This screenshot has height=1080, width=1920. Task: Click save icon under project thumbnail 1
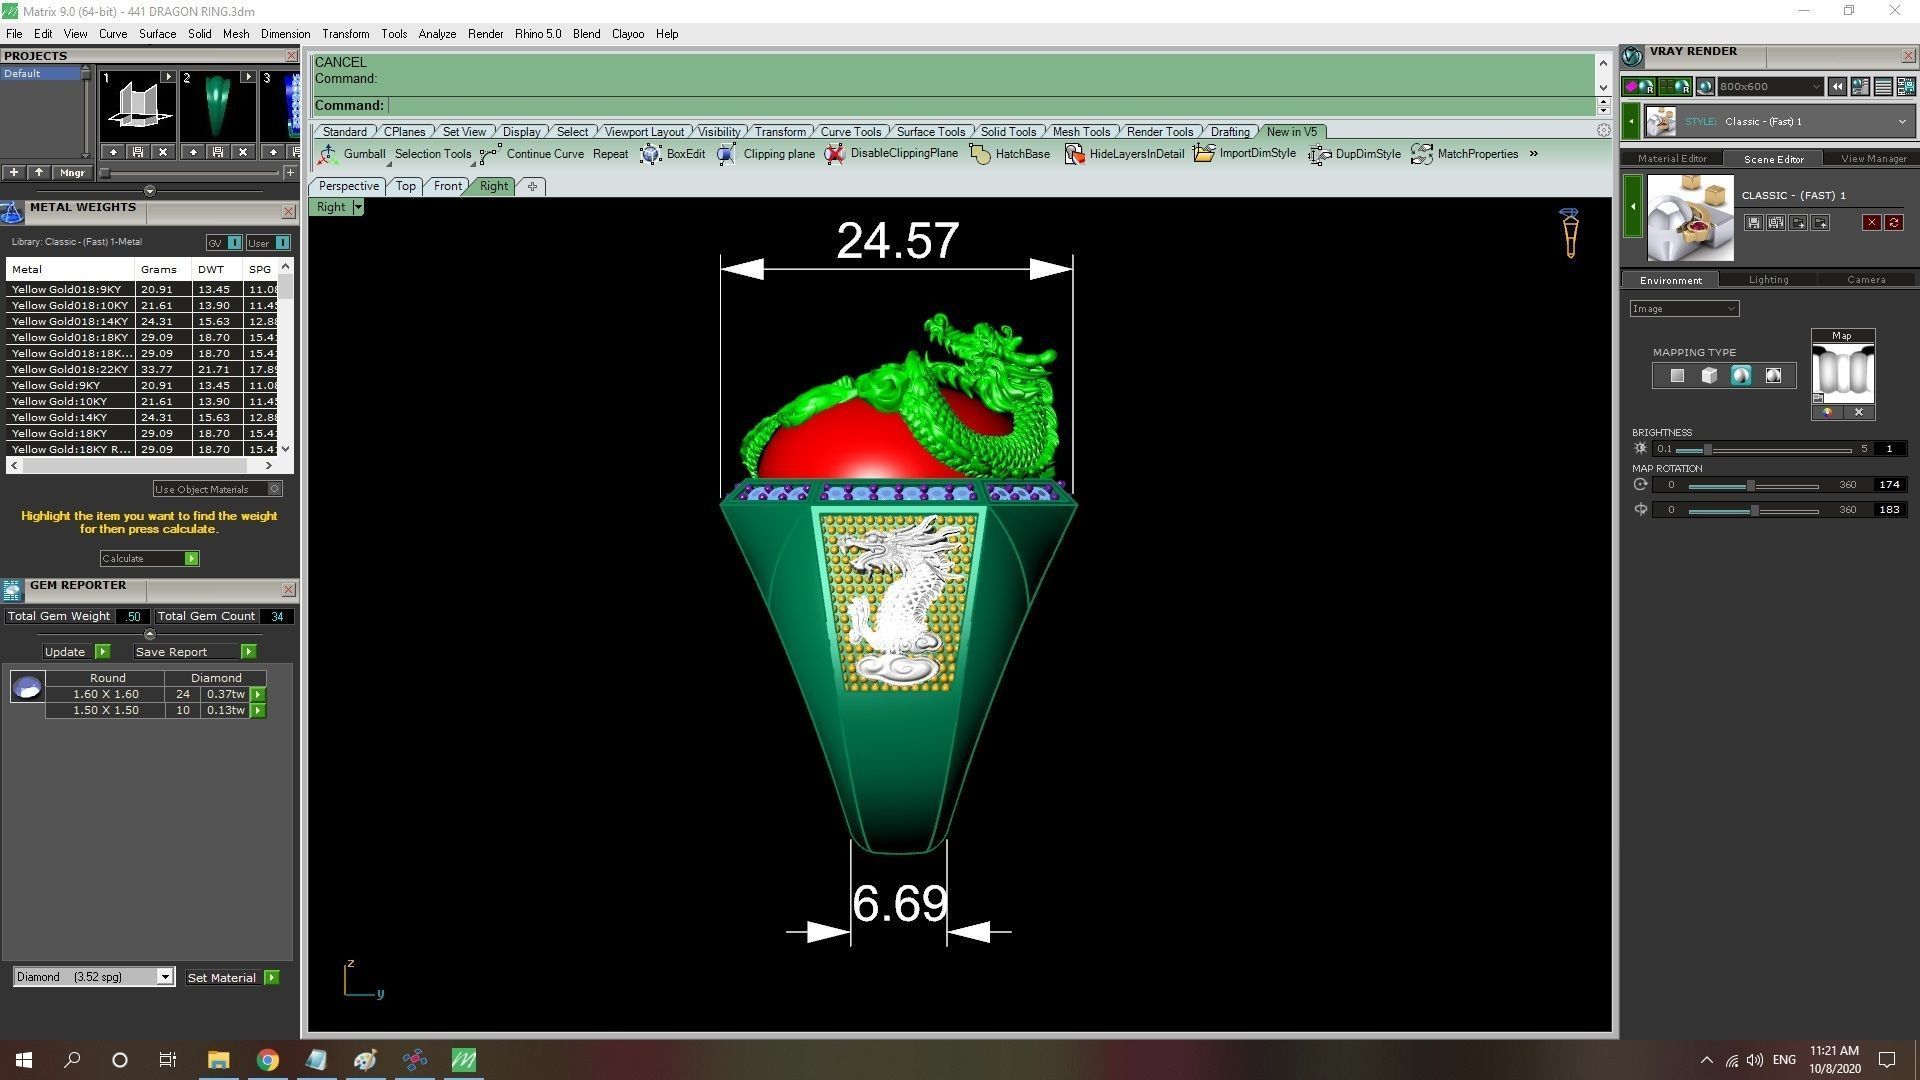[138, 152]
